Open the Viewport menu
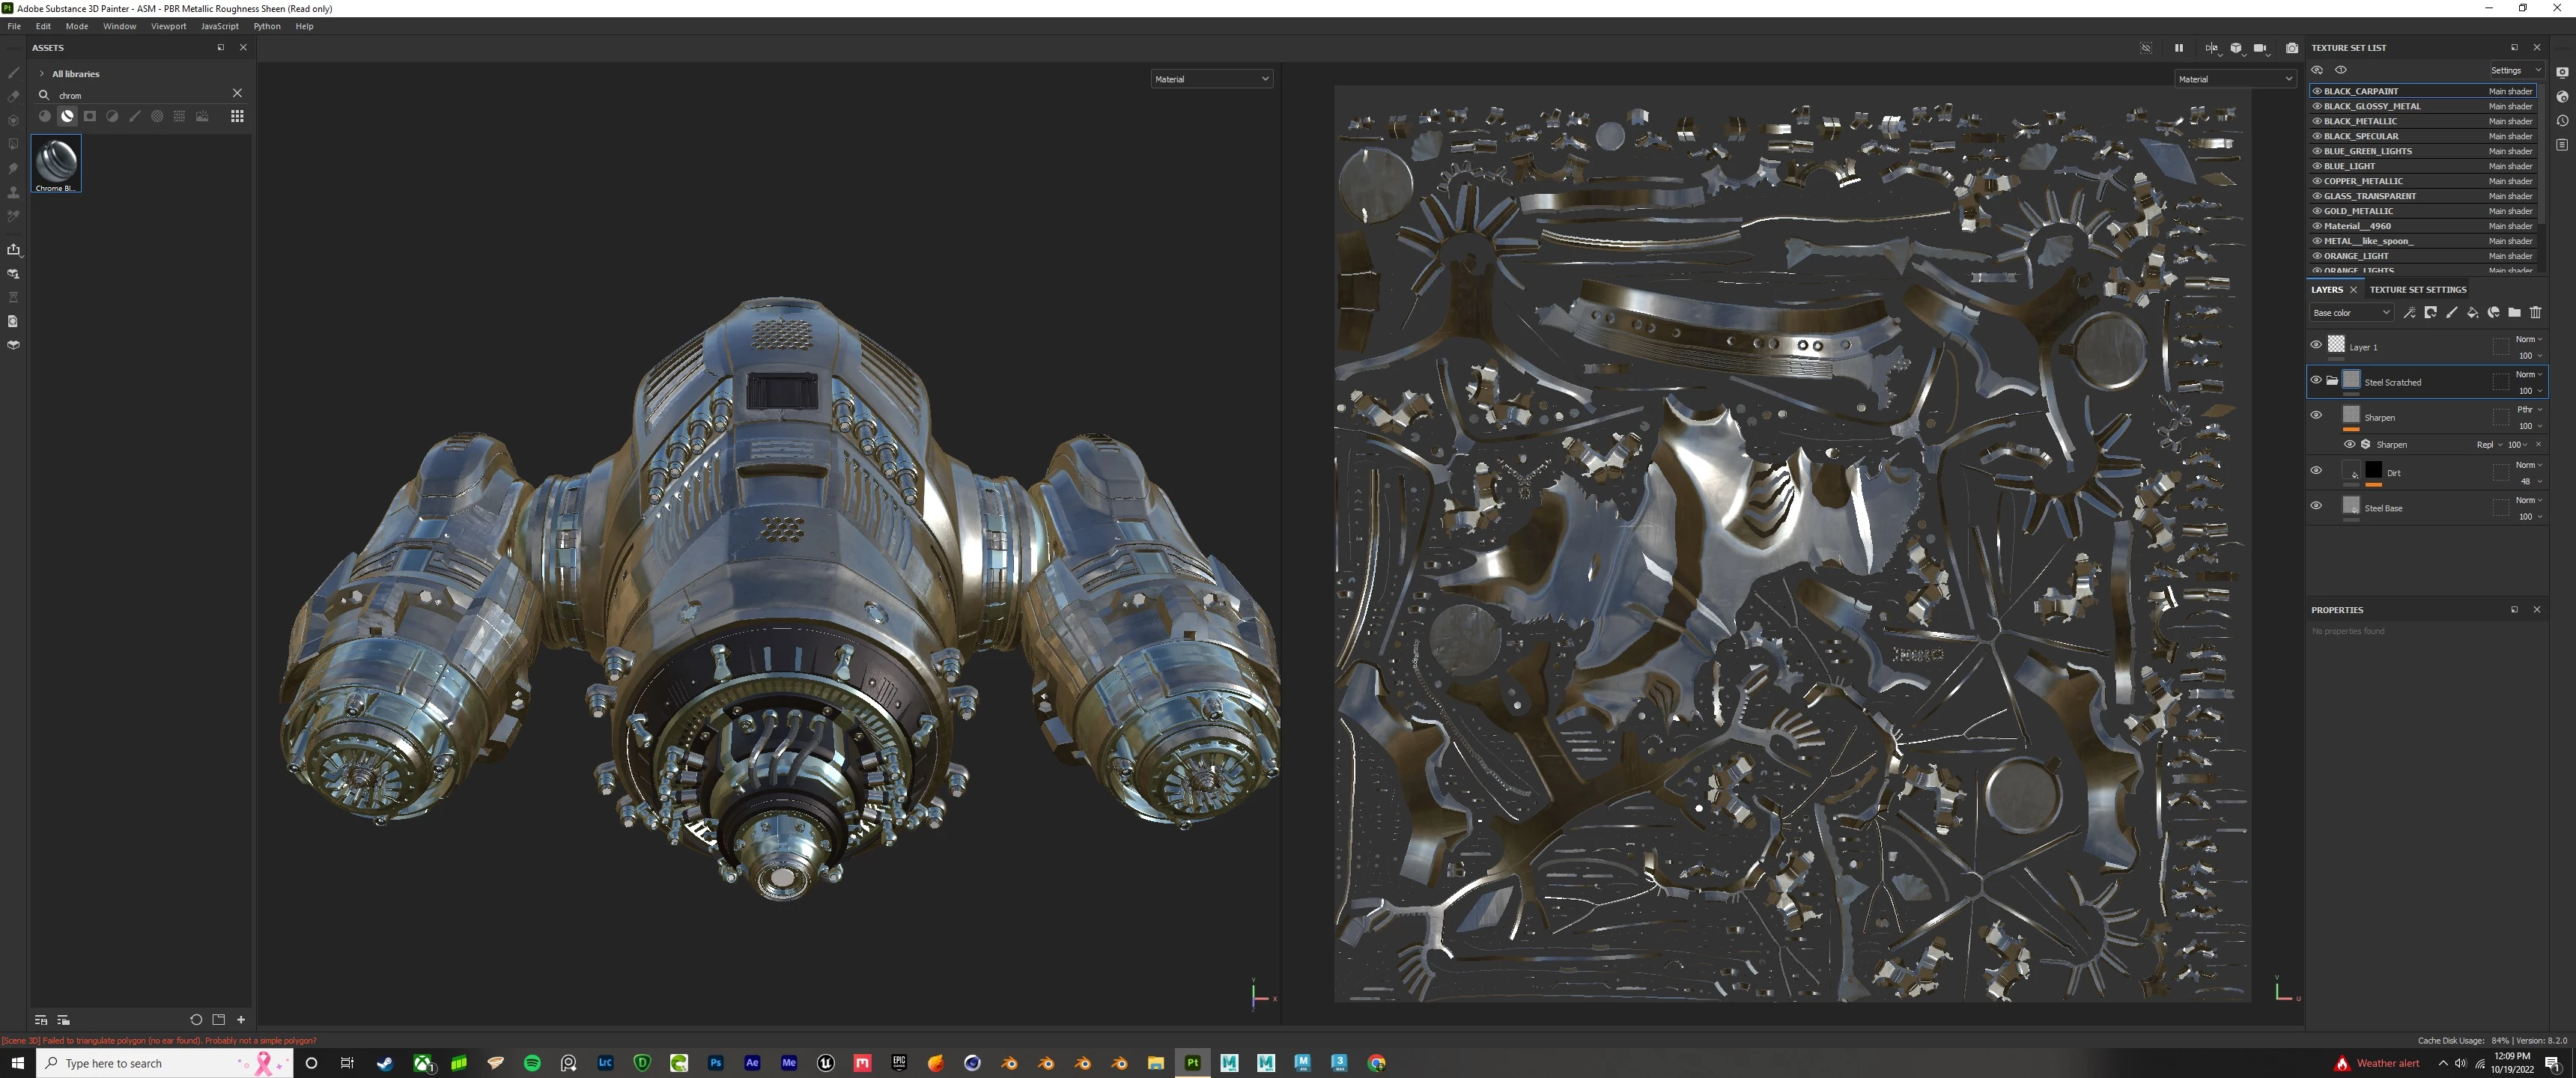The image size is (2576, 1078). 168,26
